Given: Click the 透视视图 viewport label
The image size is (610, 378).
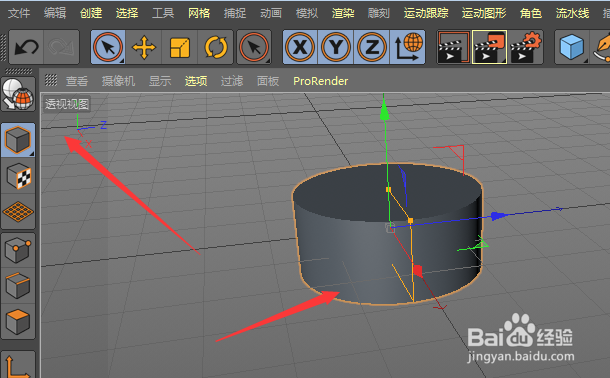Looking at the screenshot, I should coord(67,104).
